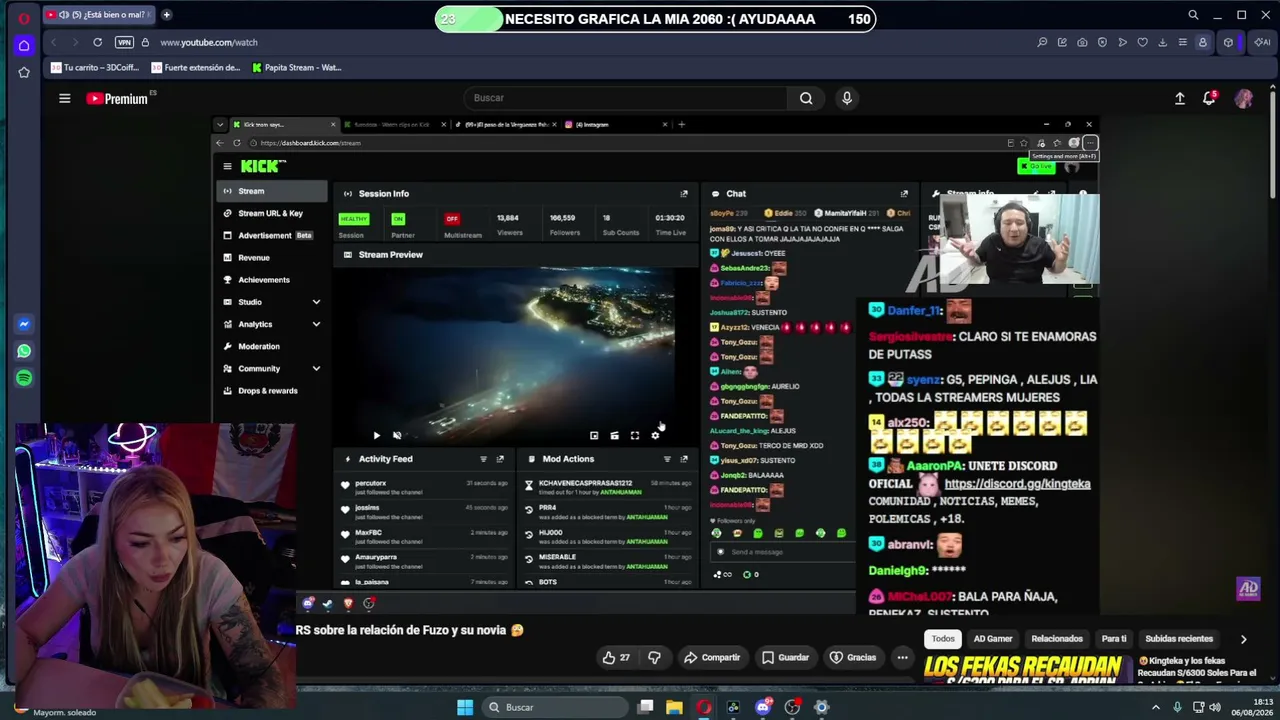Select the 'Subidas recientes' filter chip
This screenshot has height=720, width=1280.
[x=1179, y=638]
